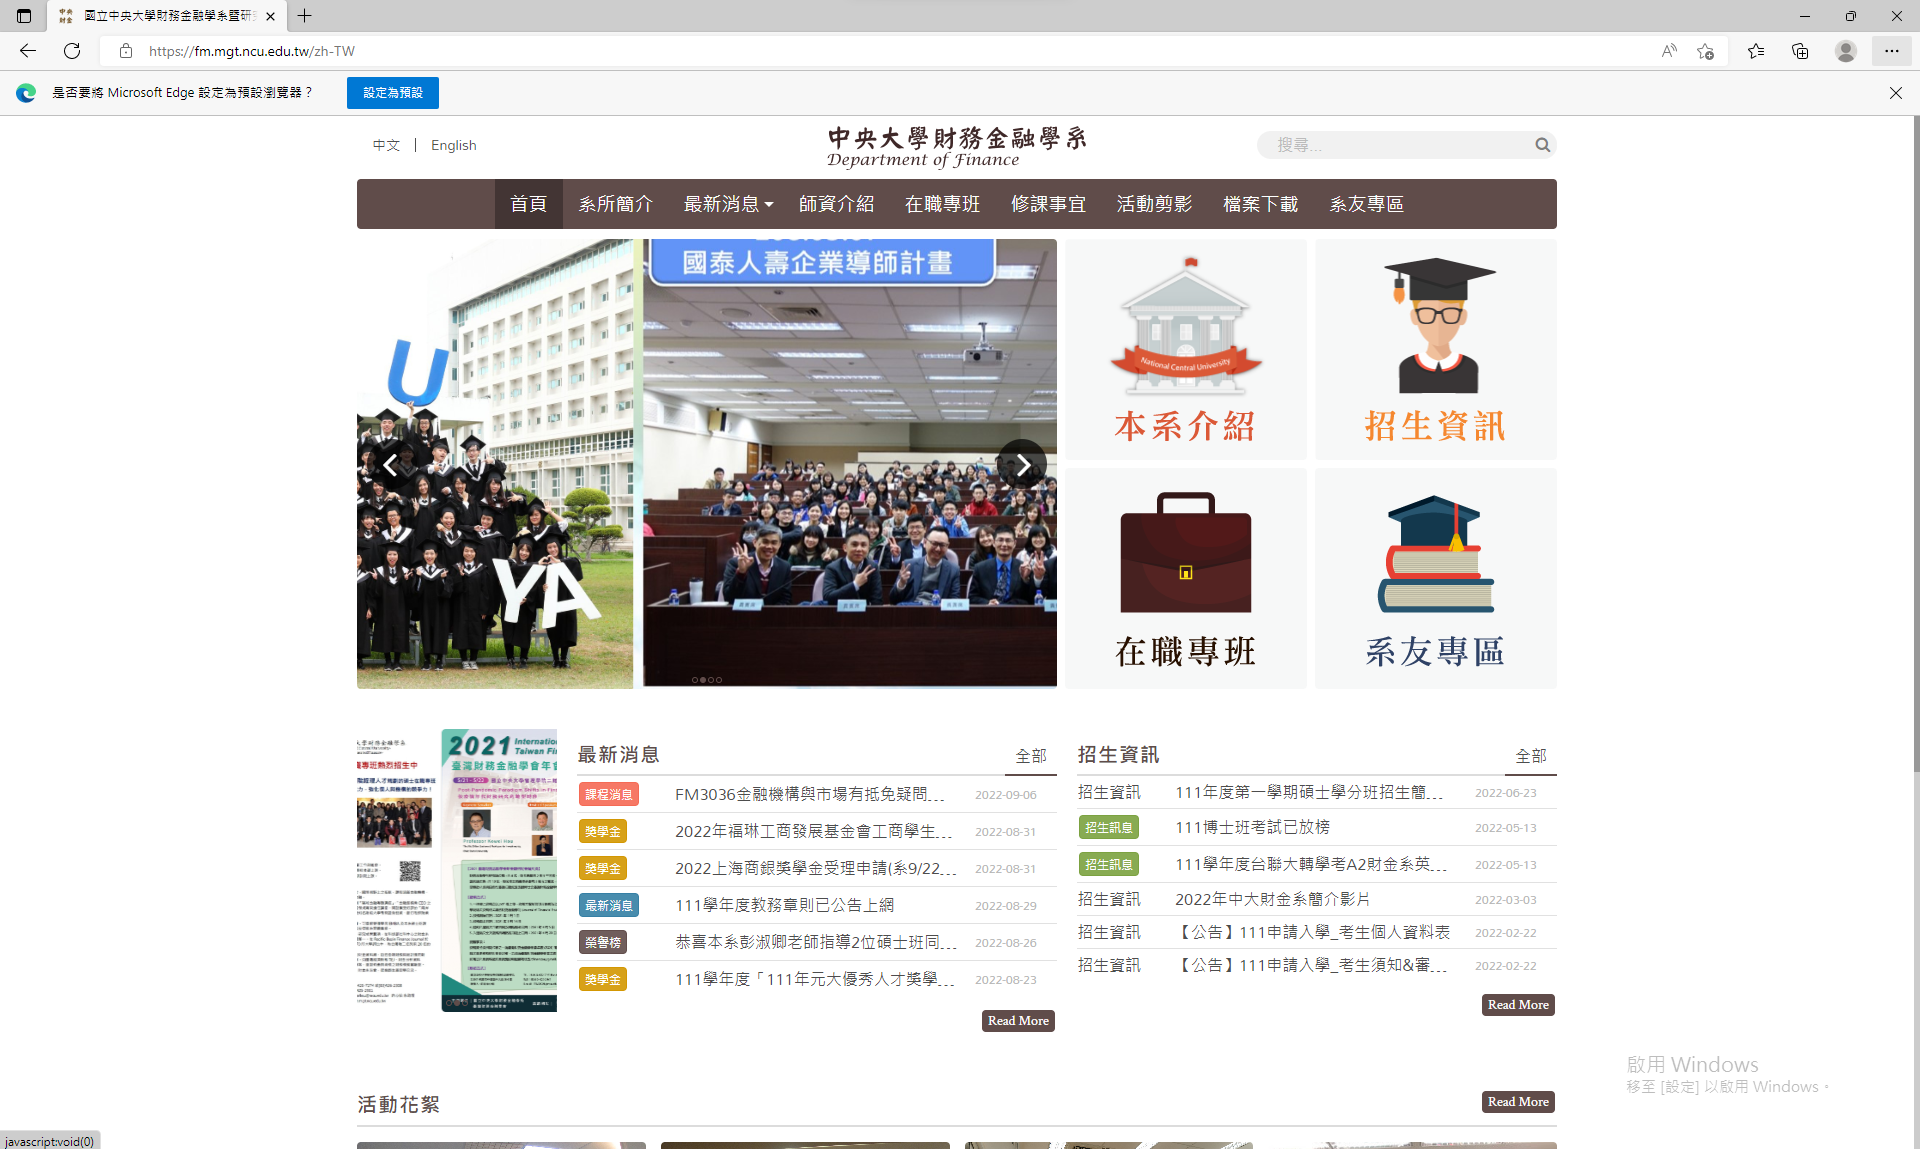Image resolution: width=1920 pixels, height=1149 pixels.
Task: Open news item FM3036金融機構與市場
Action: 810,794
